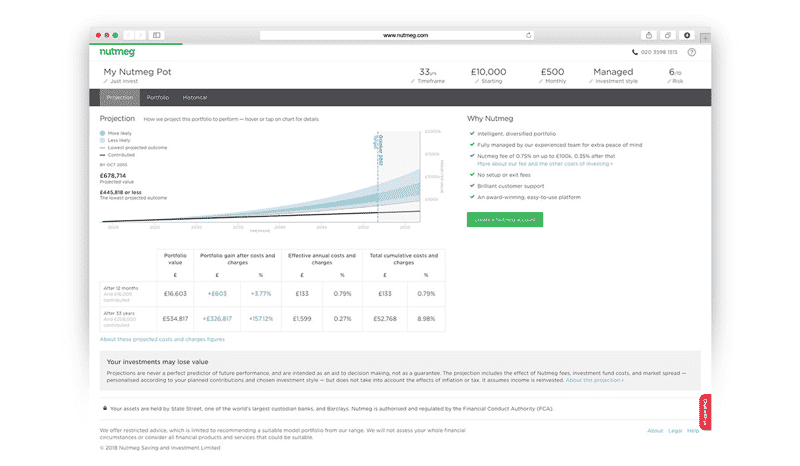
Task: Edit the Risk level pencil icon
Action: (x=669, y=81)
